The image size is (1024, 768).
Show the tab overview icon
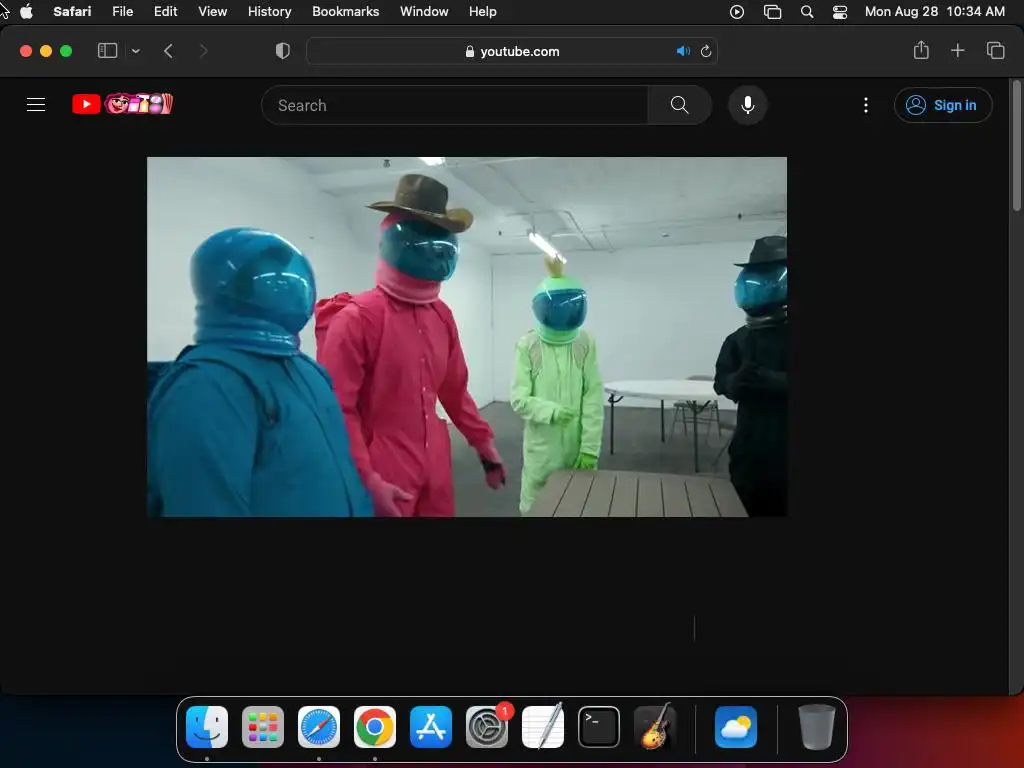995,50
